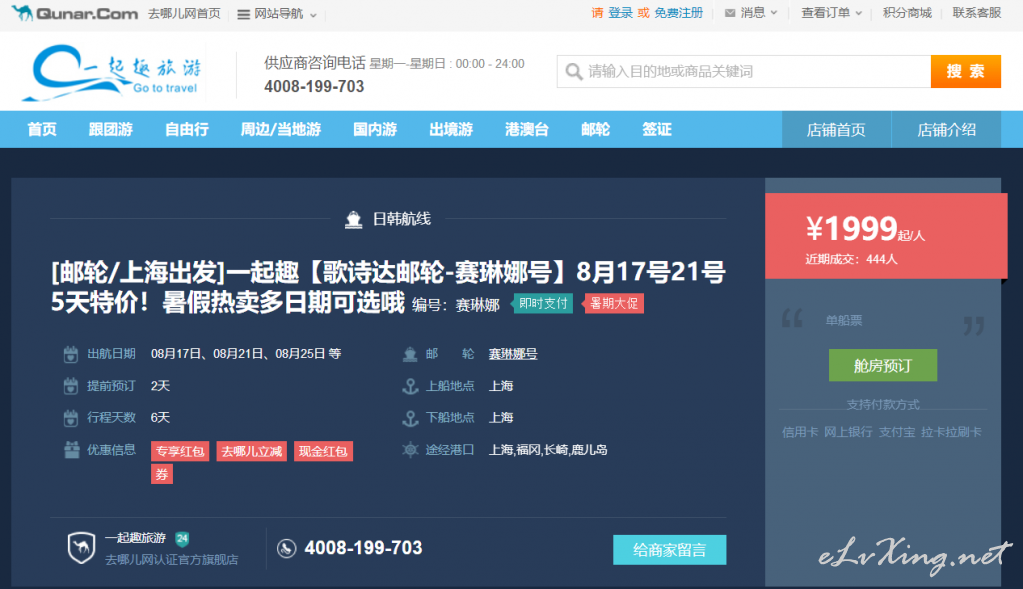This screenshot has height=589, width=1023.
Task: Focus the destination keyword search field
Action: pos(744,71)
